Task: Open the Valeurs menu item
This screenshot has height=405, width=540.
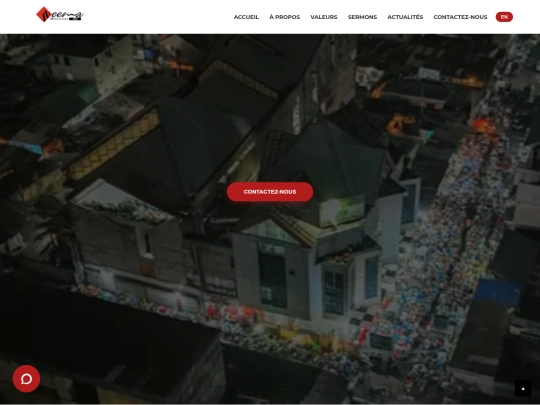Action: (324, 17)
